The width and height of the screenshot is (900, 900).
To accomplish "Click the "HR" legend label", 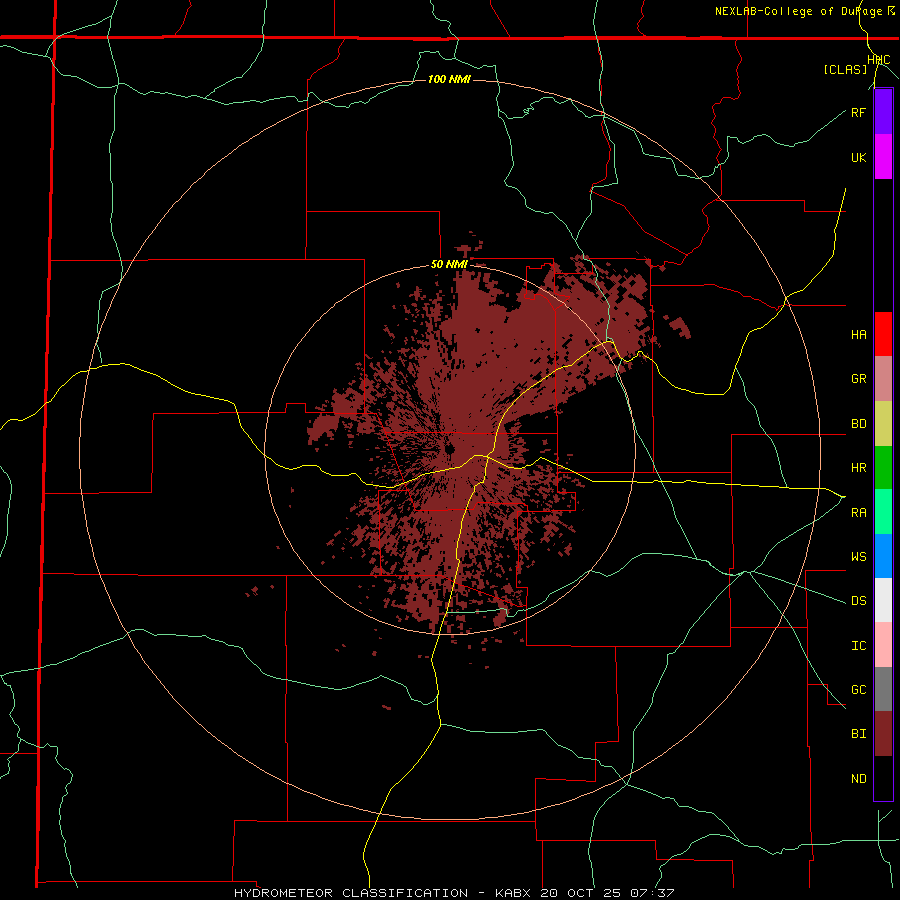I will tap(858, 468).
